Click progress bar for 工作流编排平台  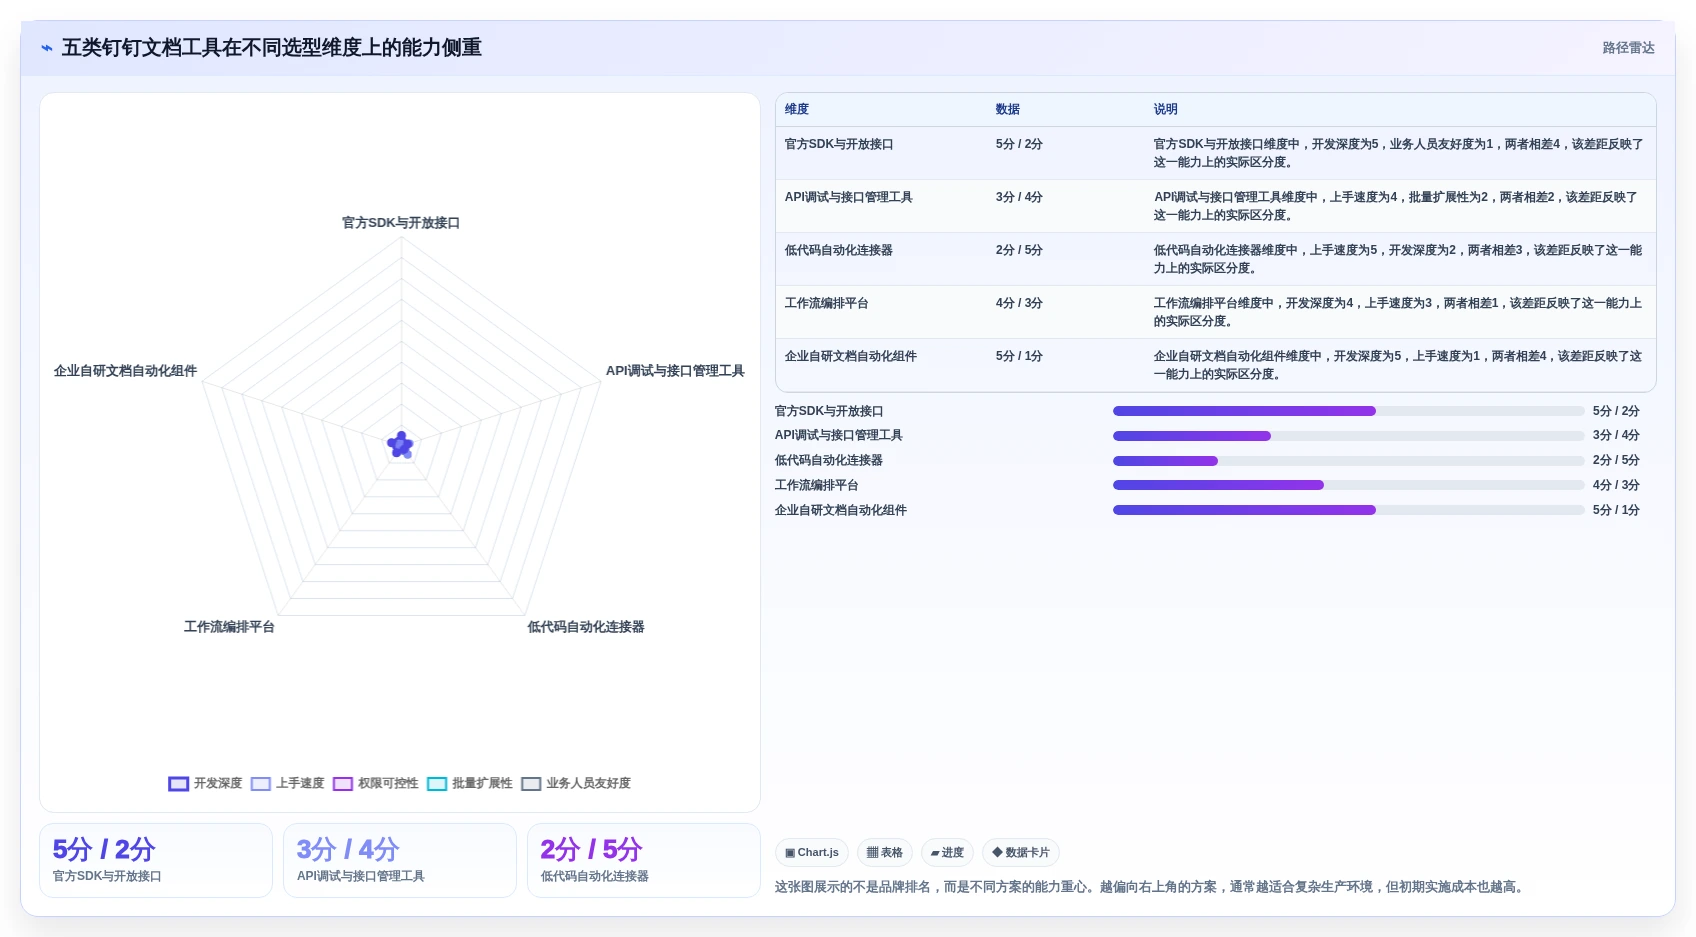coord(1349,485)
